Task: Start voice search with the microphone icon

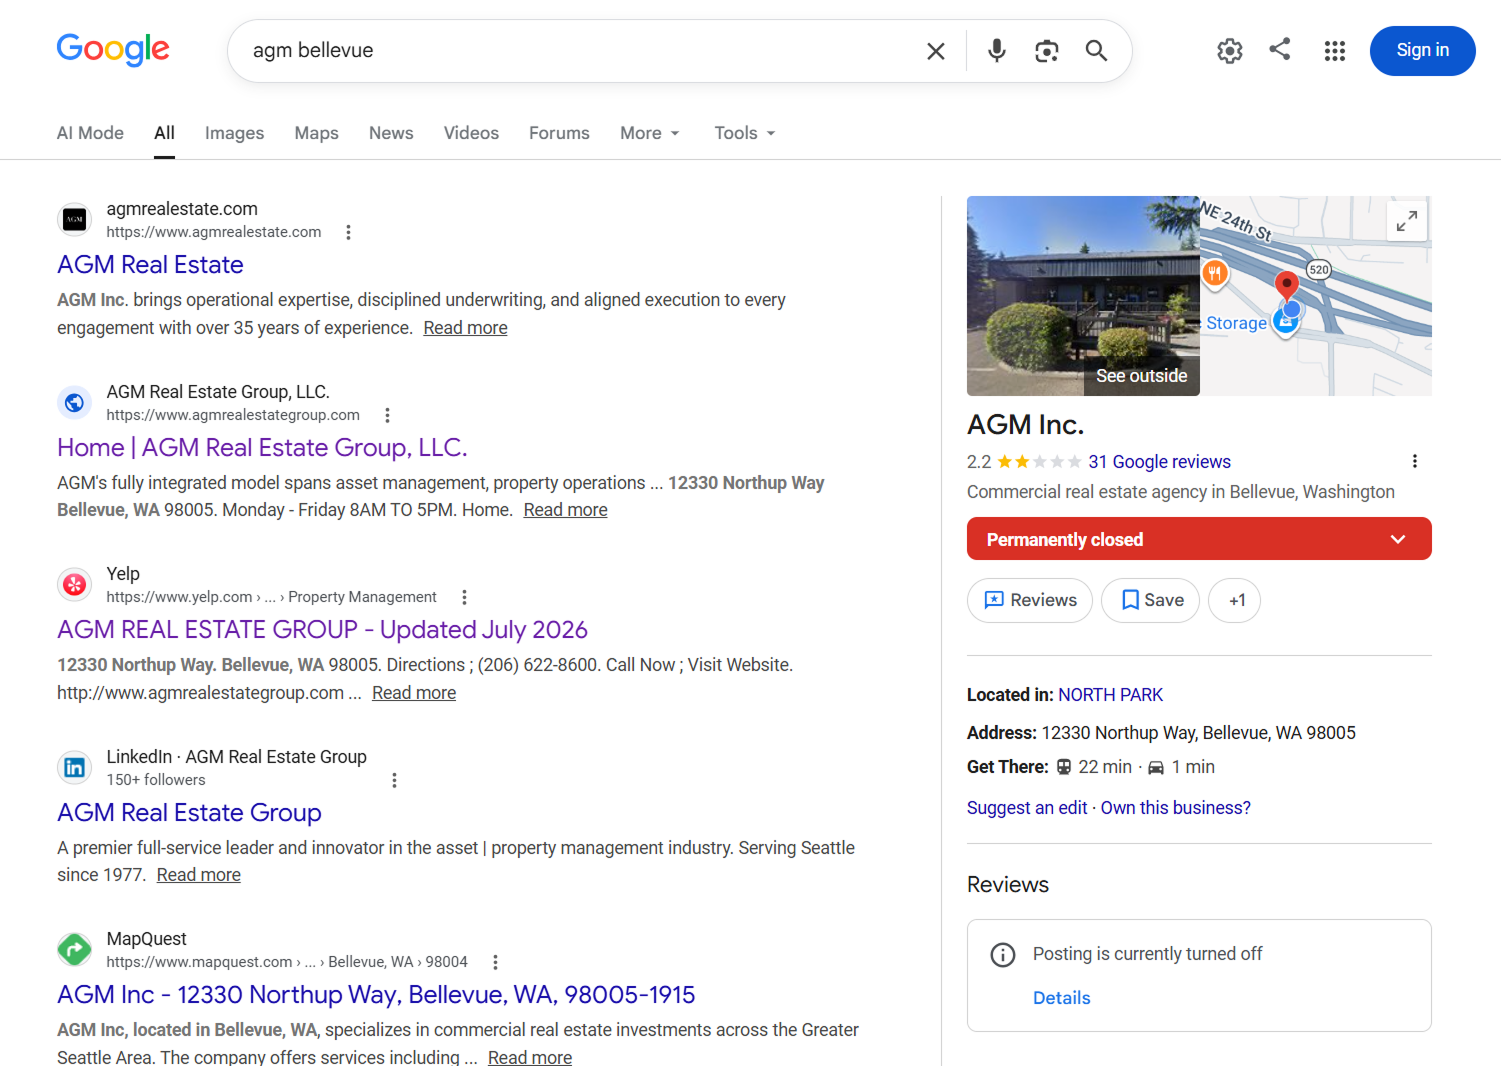Action: point(996,51)
